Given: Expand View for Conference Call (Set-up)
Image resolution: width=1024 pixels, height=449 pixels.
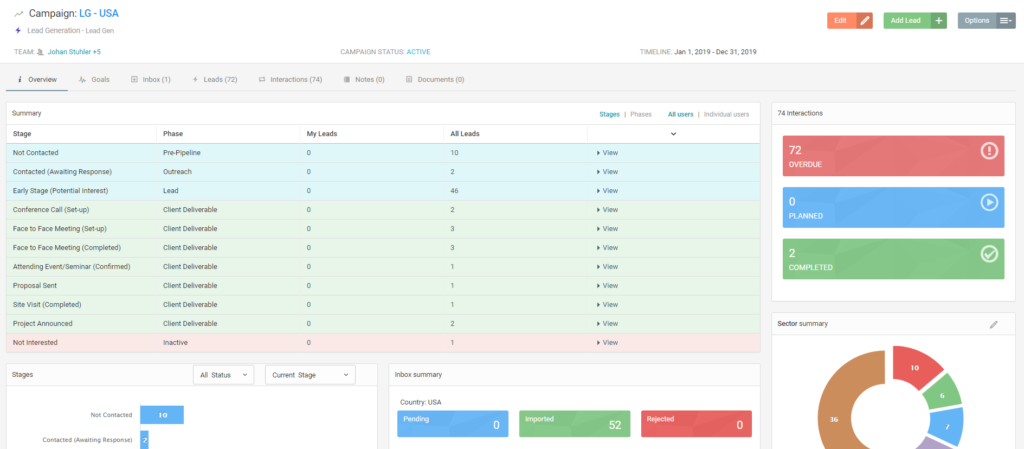Looking at the screenshot, I should click(x=607, y=209).
